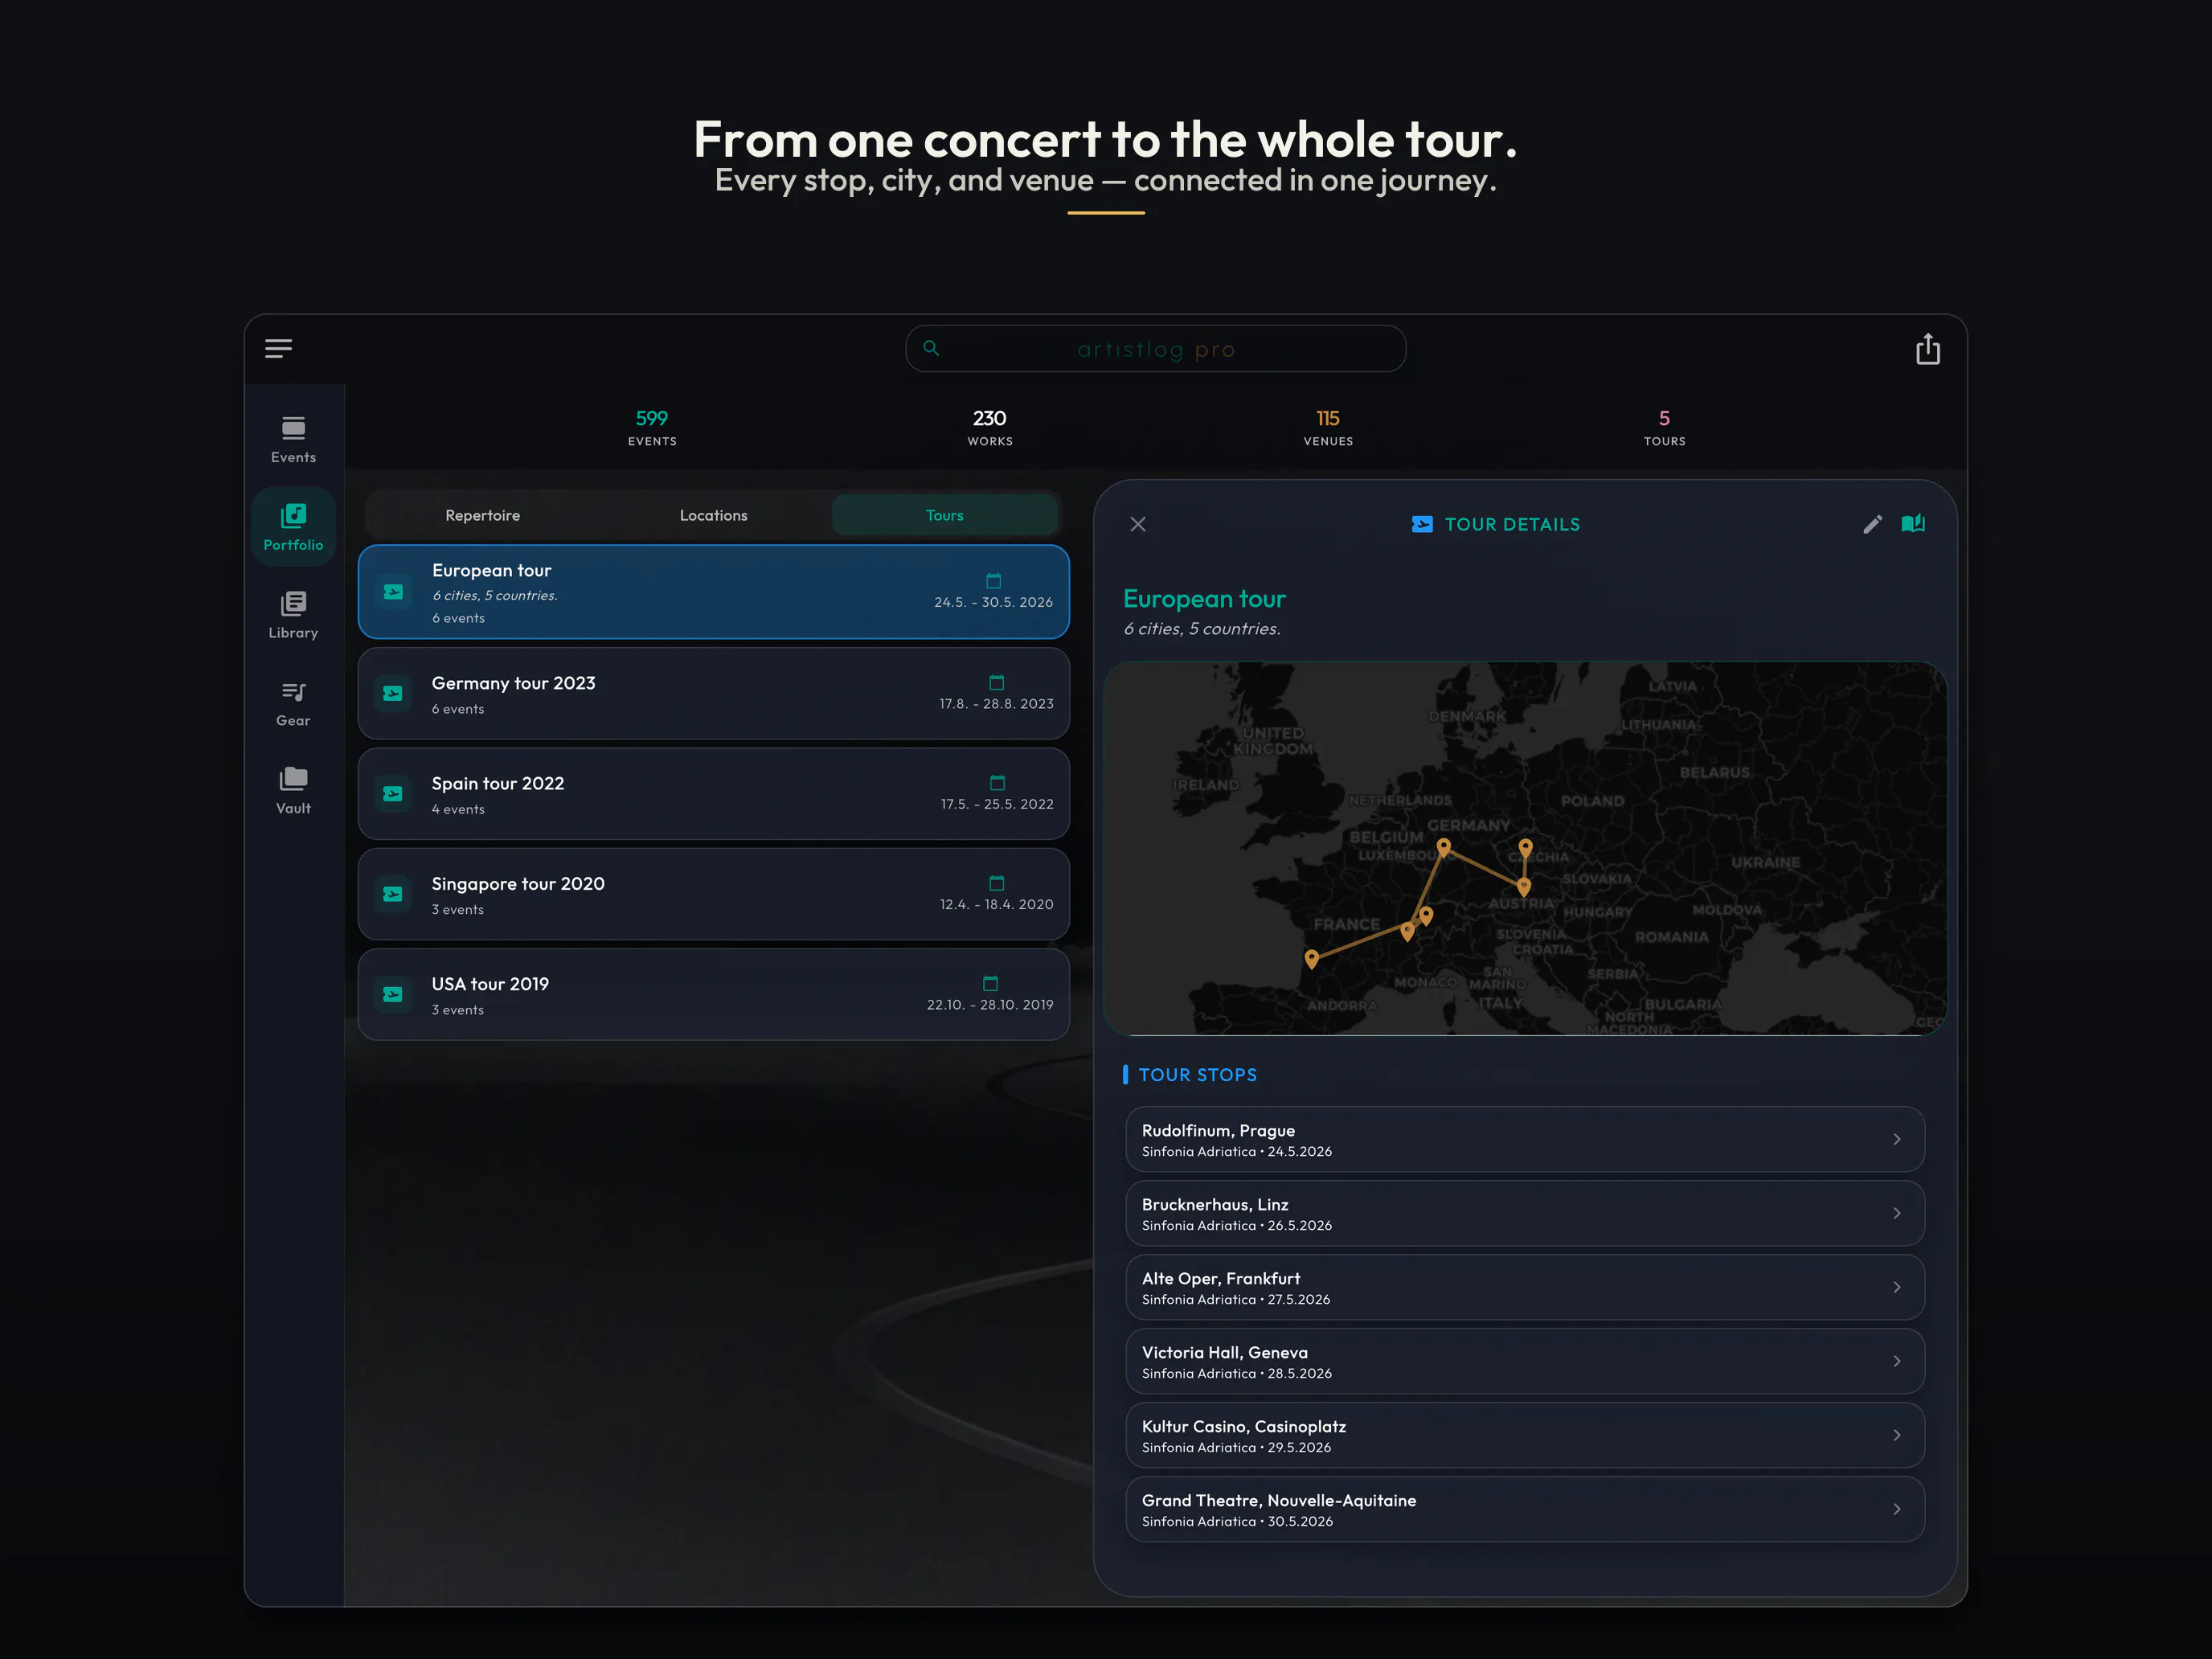2212x1659 pixels.
Task: Click the calendar icon on Singapore tour 2020
Action: coord(996,883)
